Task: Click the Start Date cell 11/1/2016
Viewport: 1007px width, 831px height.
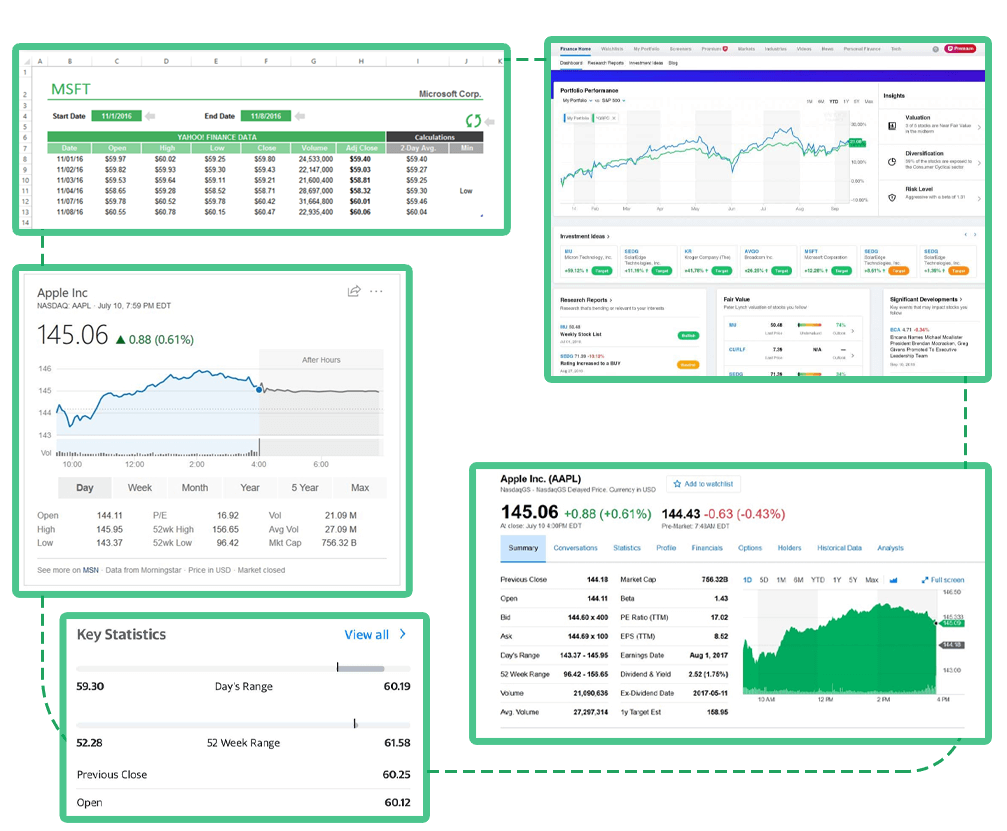Action: [x=116, y=116]
